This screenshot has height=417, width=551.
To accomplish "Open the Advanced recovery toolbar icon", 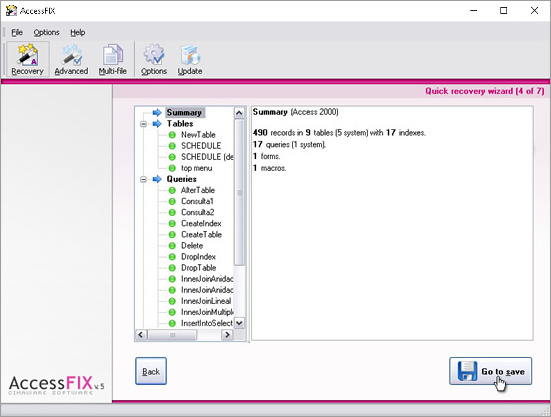I will [x=71, y=59].
